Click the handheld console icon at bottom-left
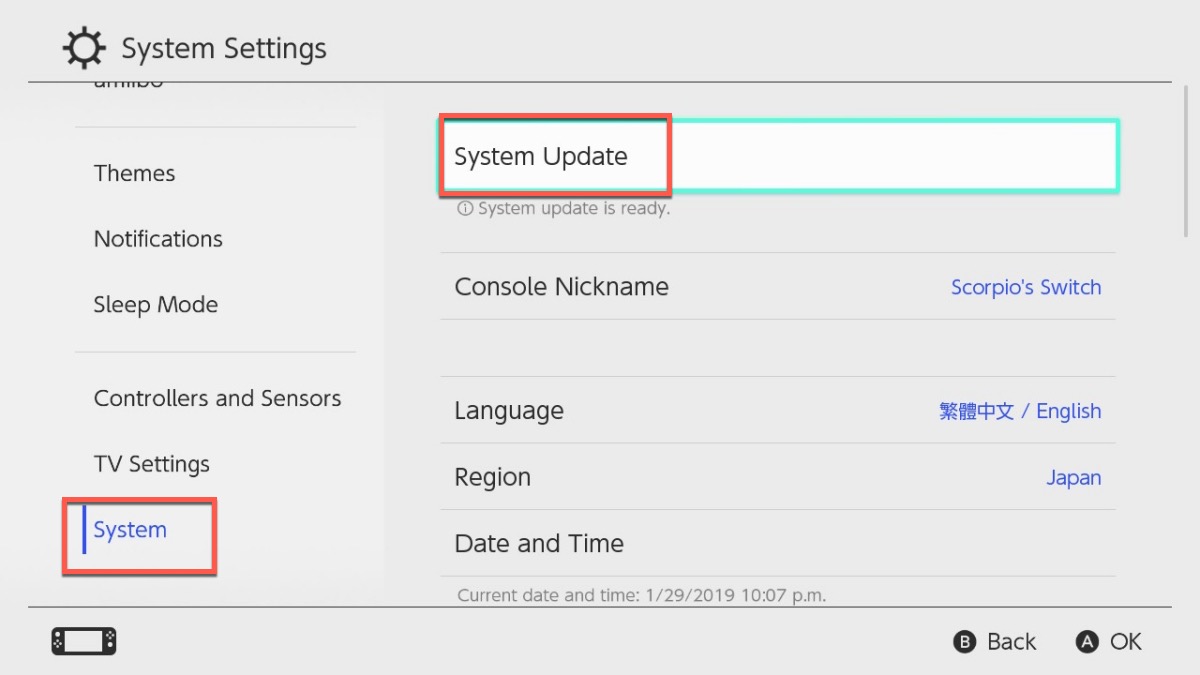 point(84,641)
